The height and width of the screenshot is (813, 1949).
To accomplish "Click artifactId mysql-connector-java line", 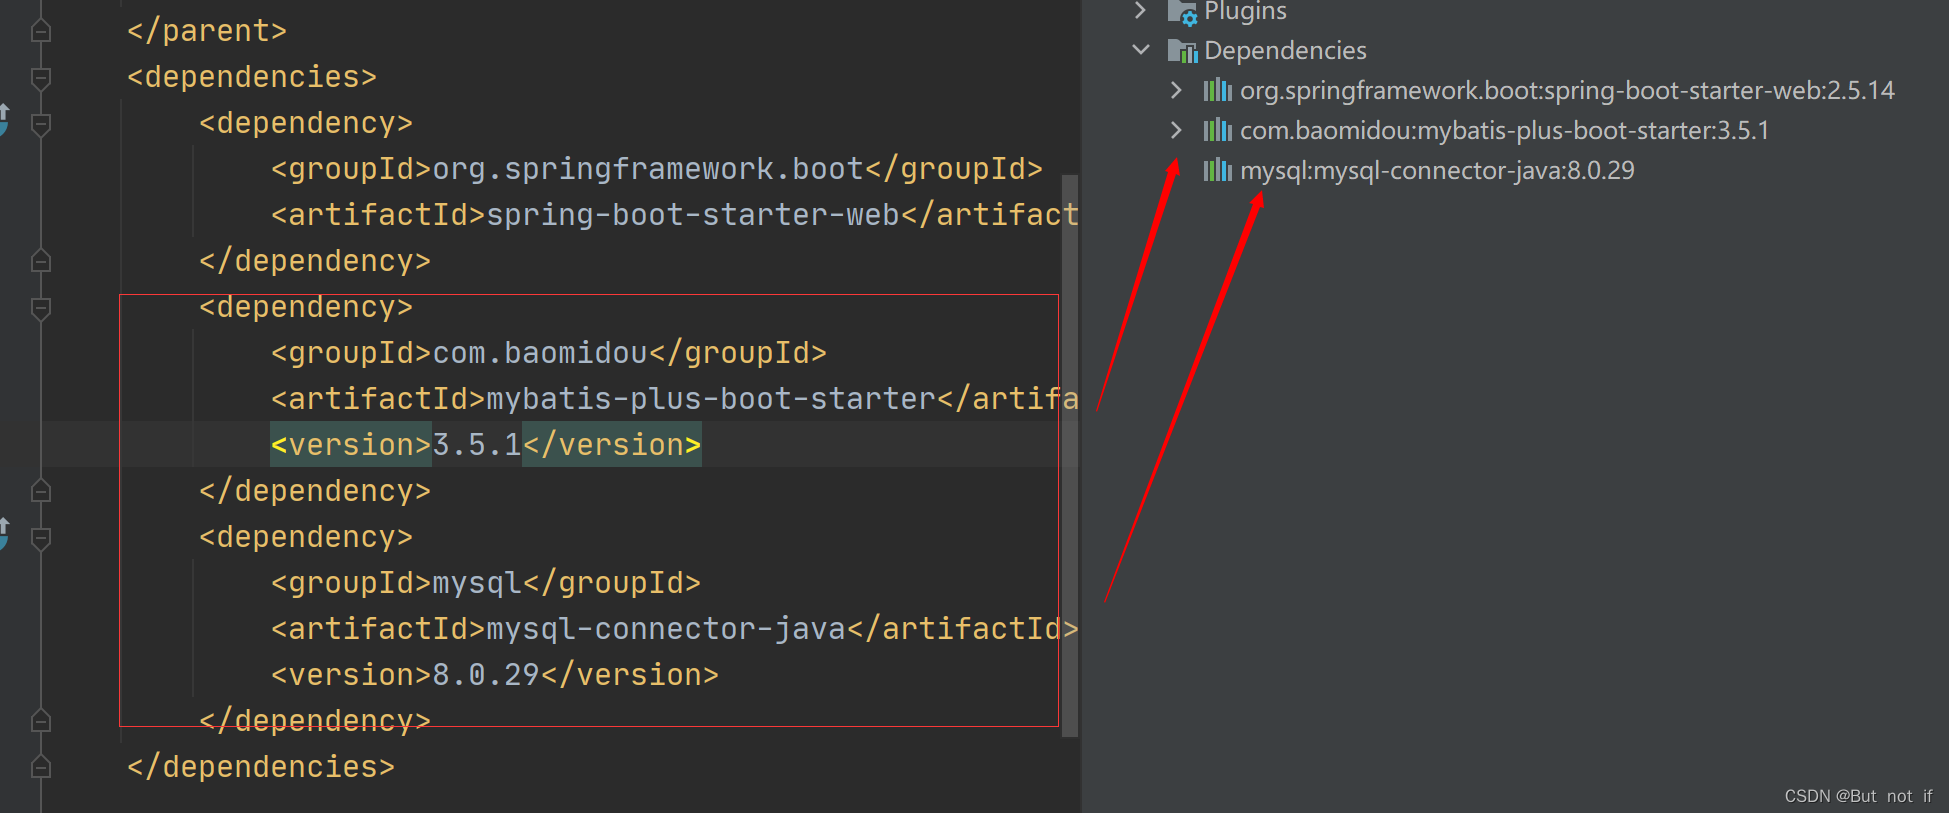I will pyautogui.click(x=675, y=629).
